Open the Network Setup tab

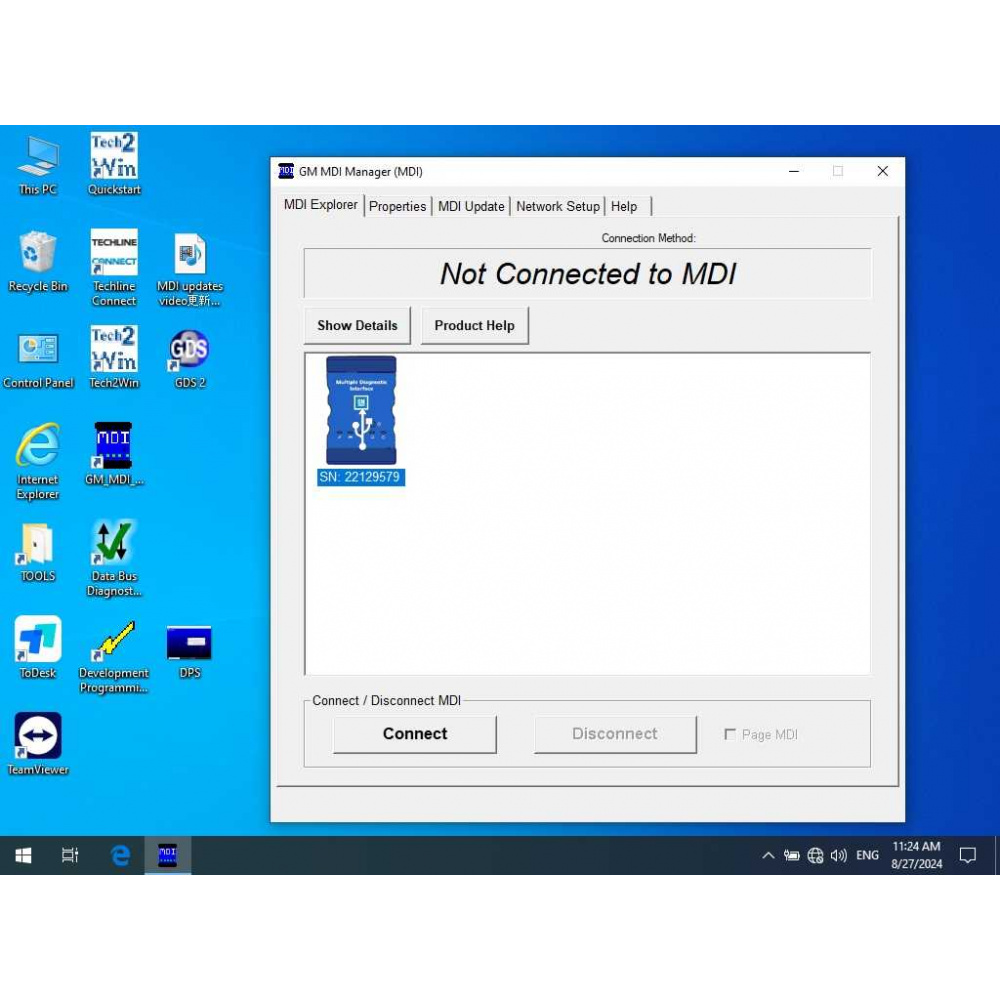557,206
